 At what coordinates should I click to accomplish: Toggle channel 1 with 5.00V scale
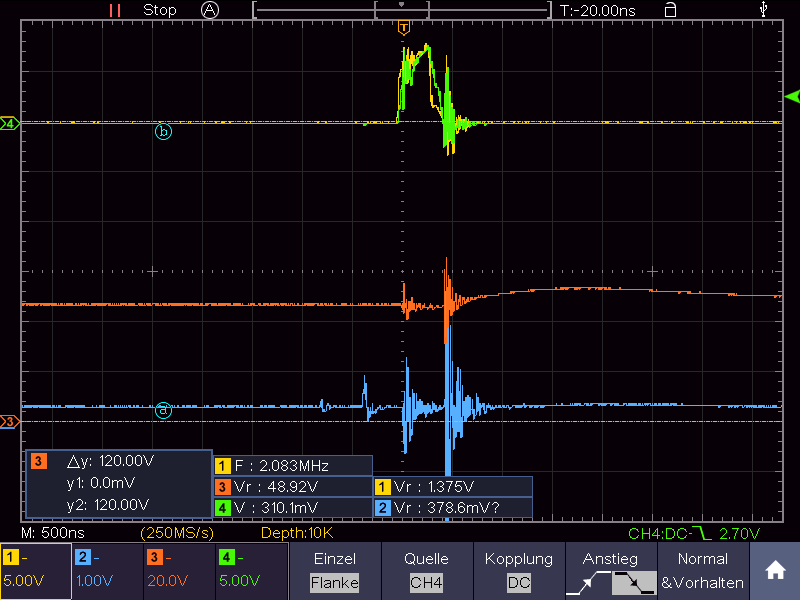[x=36, y=570]
